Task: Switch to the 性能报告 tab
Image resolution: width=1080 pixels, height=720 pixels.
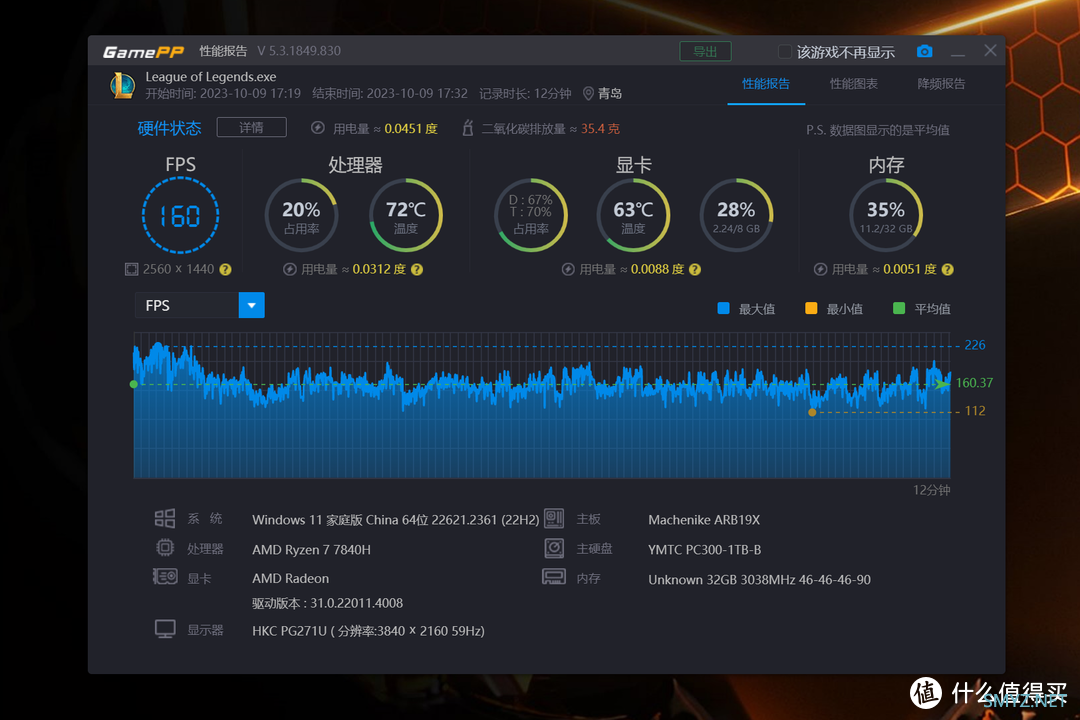Action: click(x=766, y=84)
